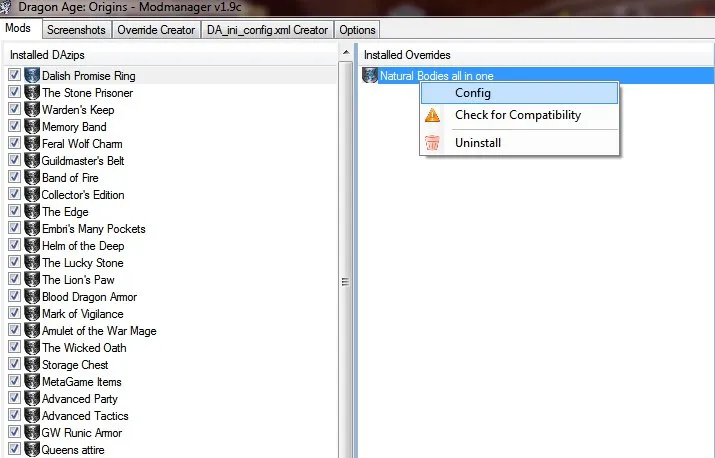Select the Collector's Edition row
The image size is (715, 458).
point(171,195)
